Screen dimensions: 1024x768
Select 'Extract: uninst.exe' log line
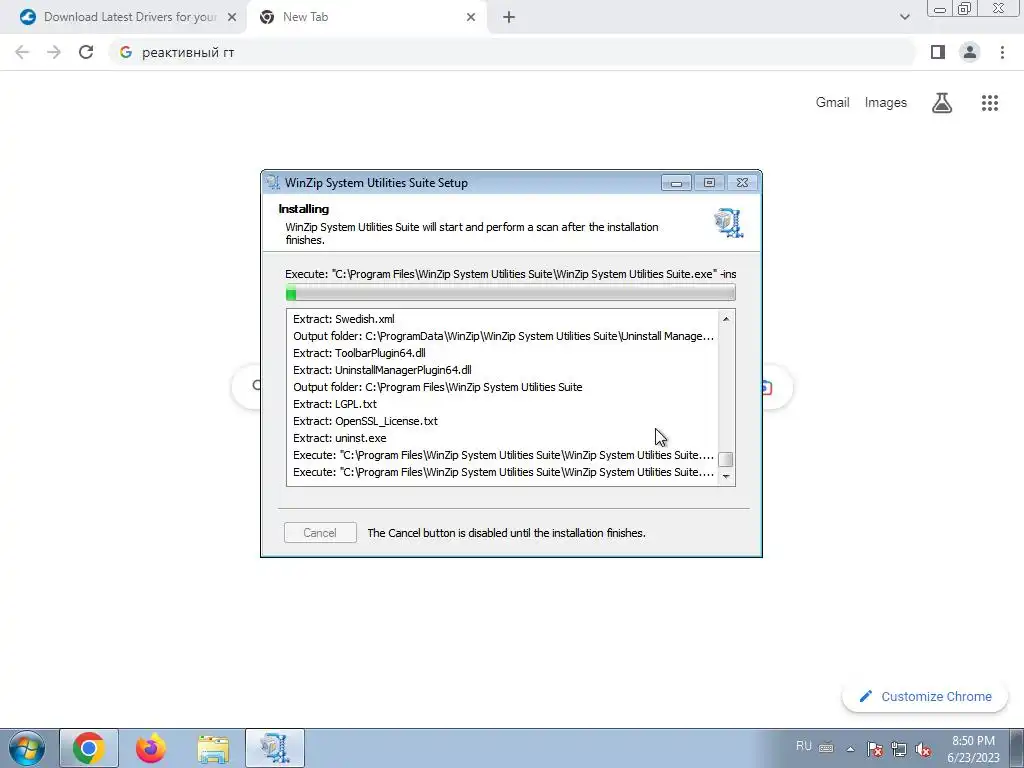340,438
